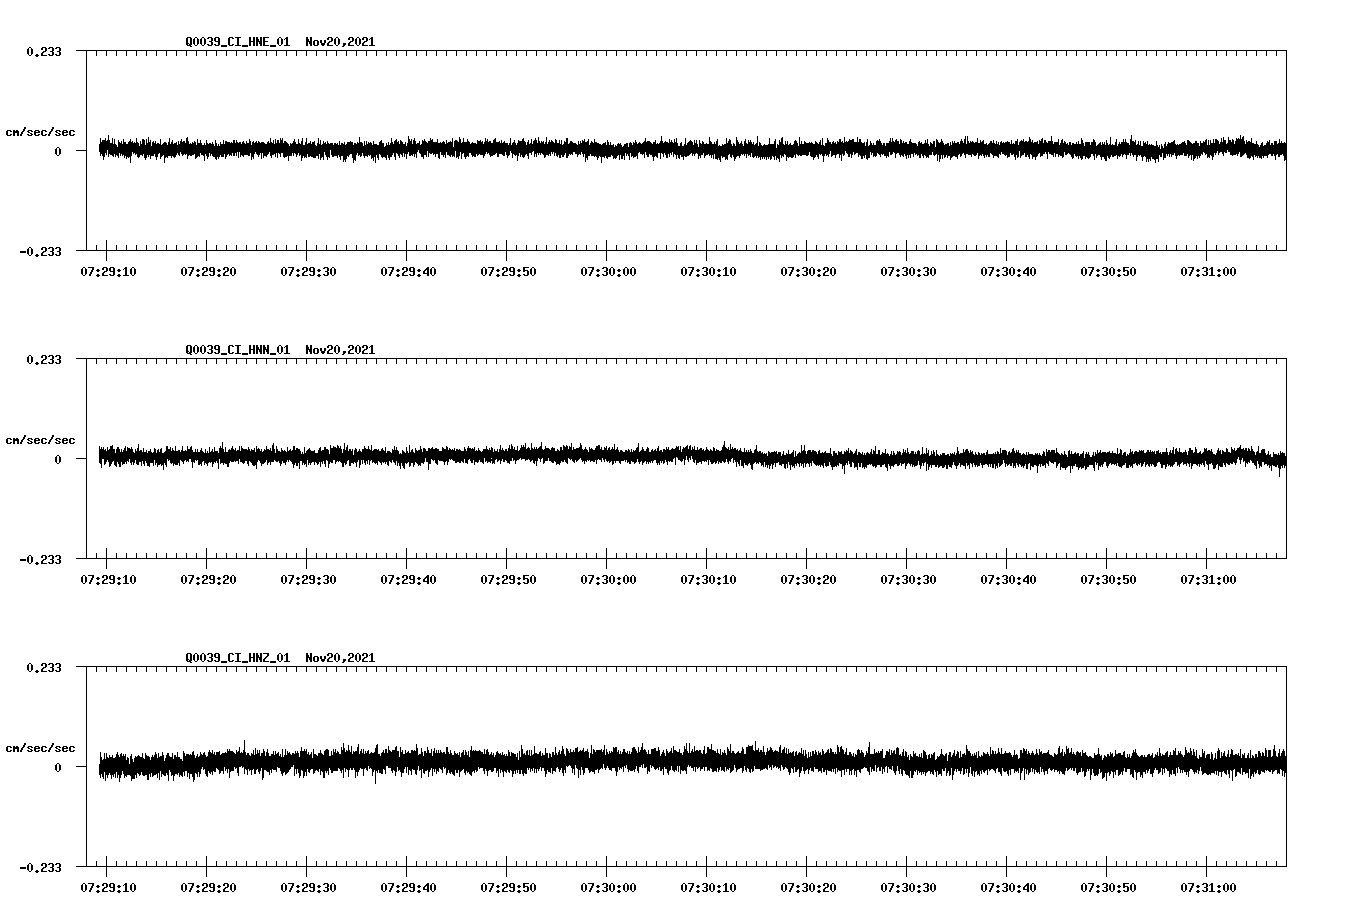
Task: Click 07:30:50 time label under HNZ plot
Action: tap(1108, 888)
